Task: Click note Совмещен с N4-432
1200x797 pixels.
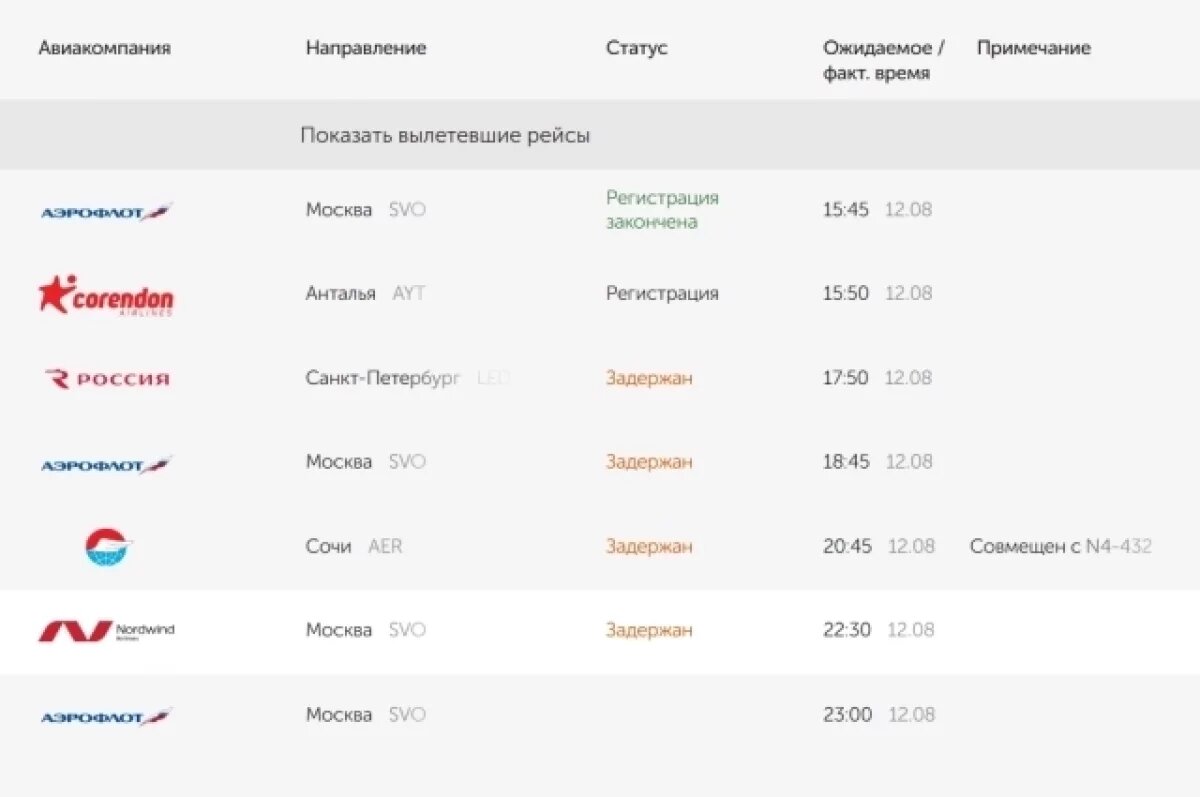Action: coord(1060,547)
